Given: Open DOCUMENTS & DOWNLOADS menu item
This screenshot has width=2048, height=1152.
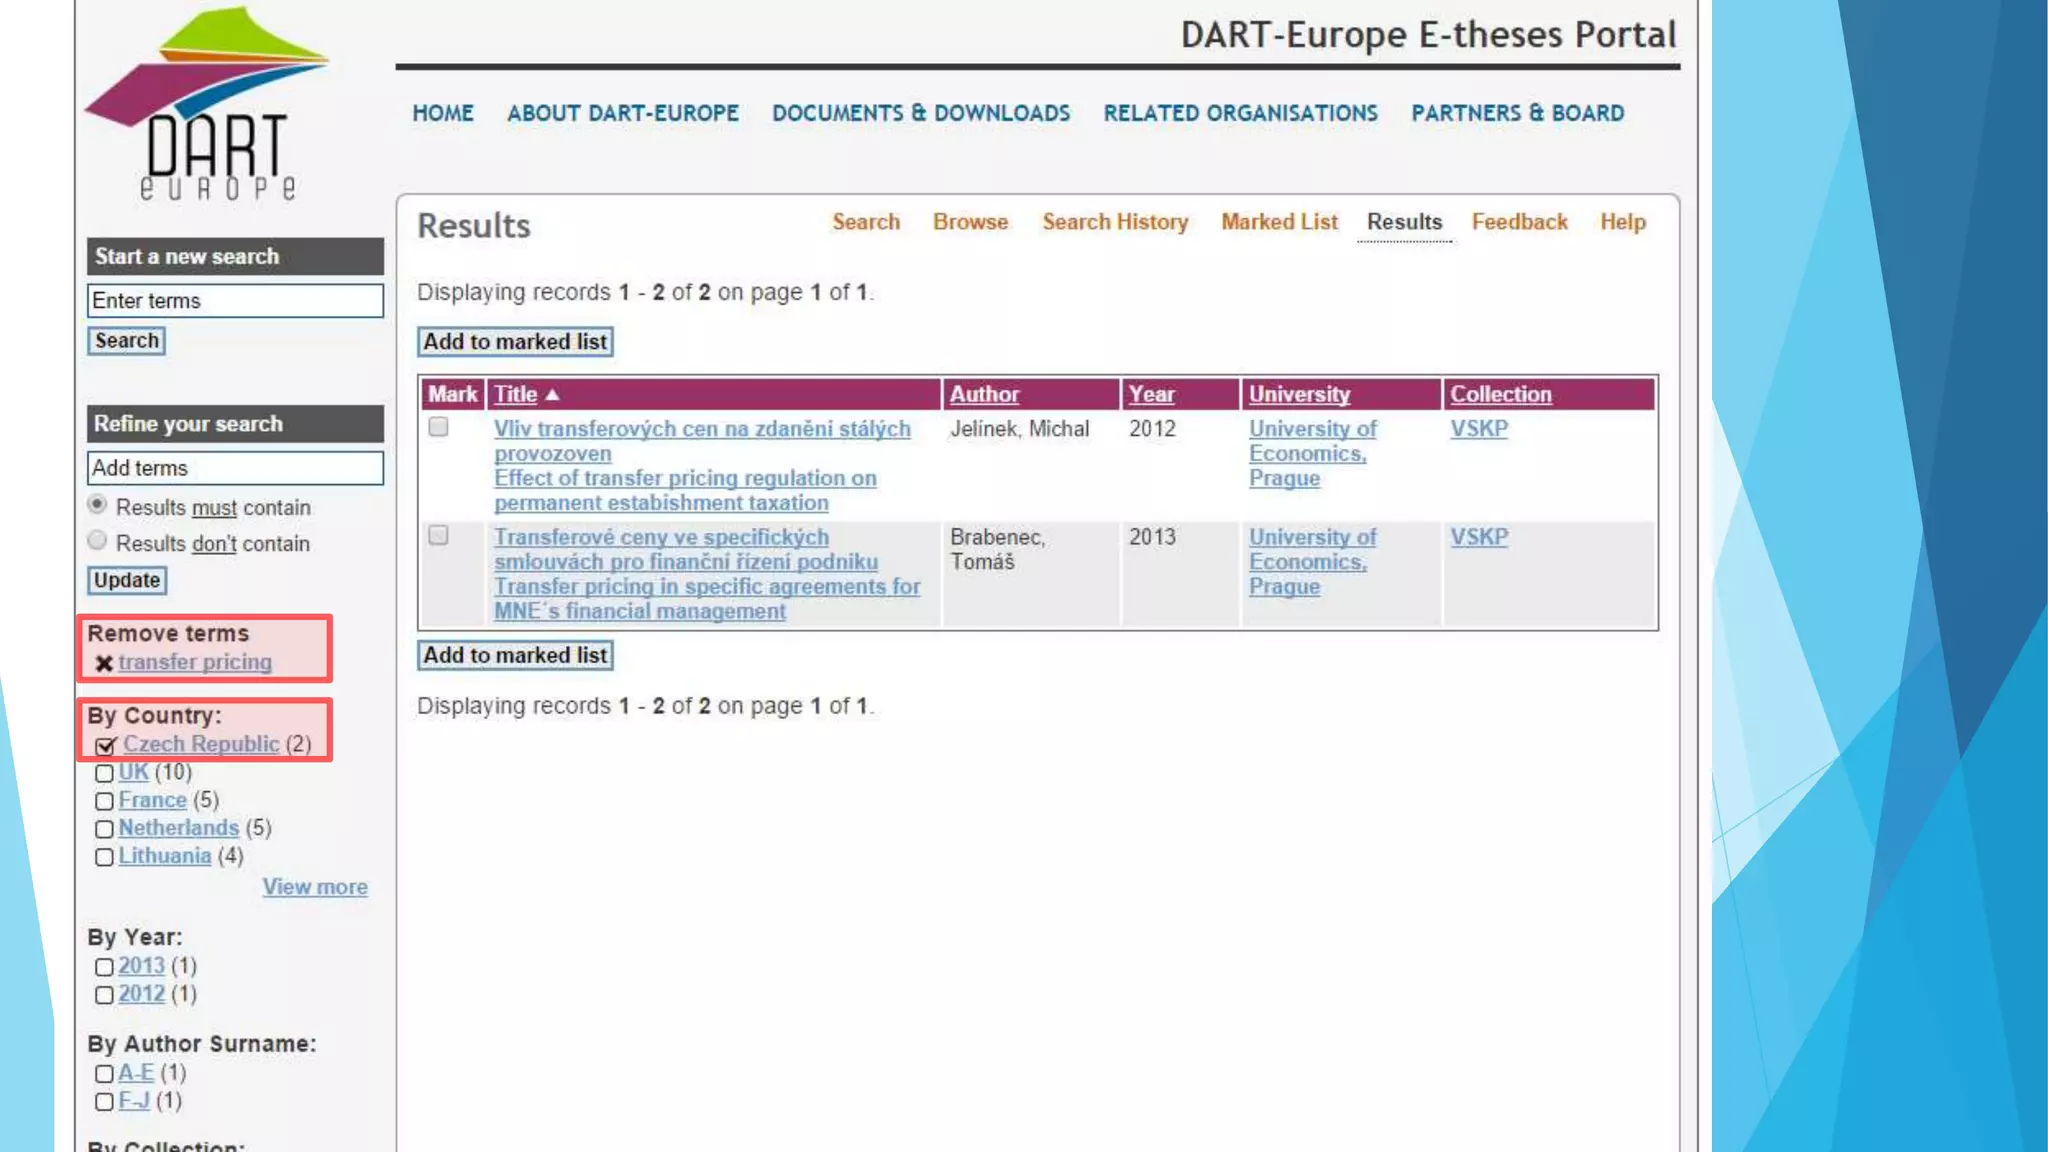Looking at the screenshot, I should pos(921,113).
